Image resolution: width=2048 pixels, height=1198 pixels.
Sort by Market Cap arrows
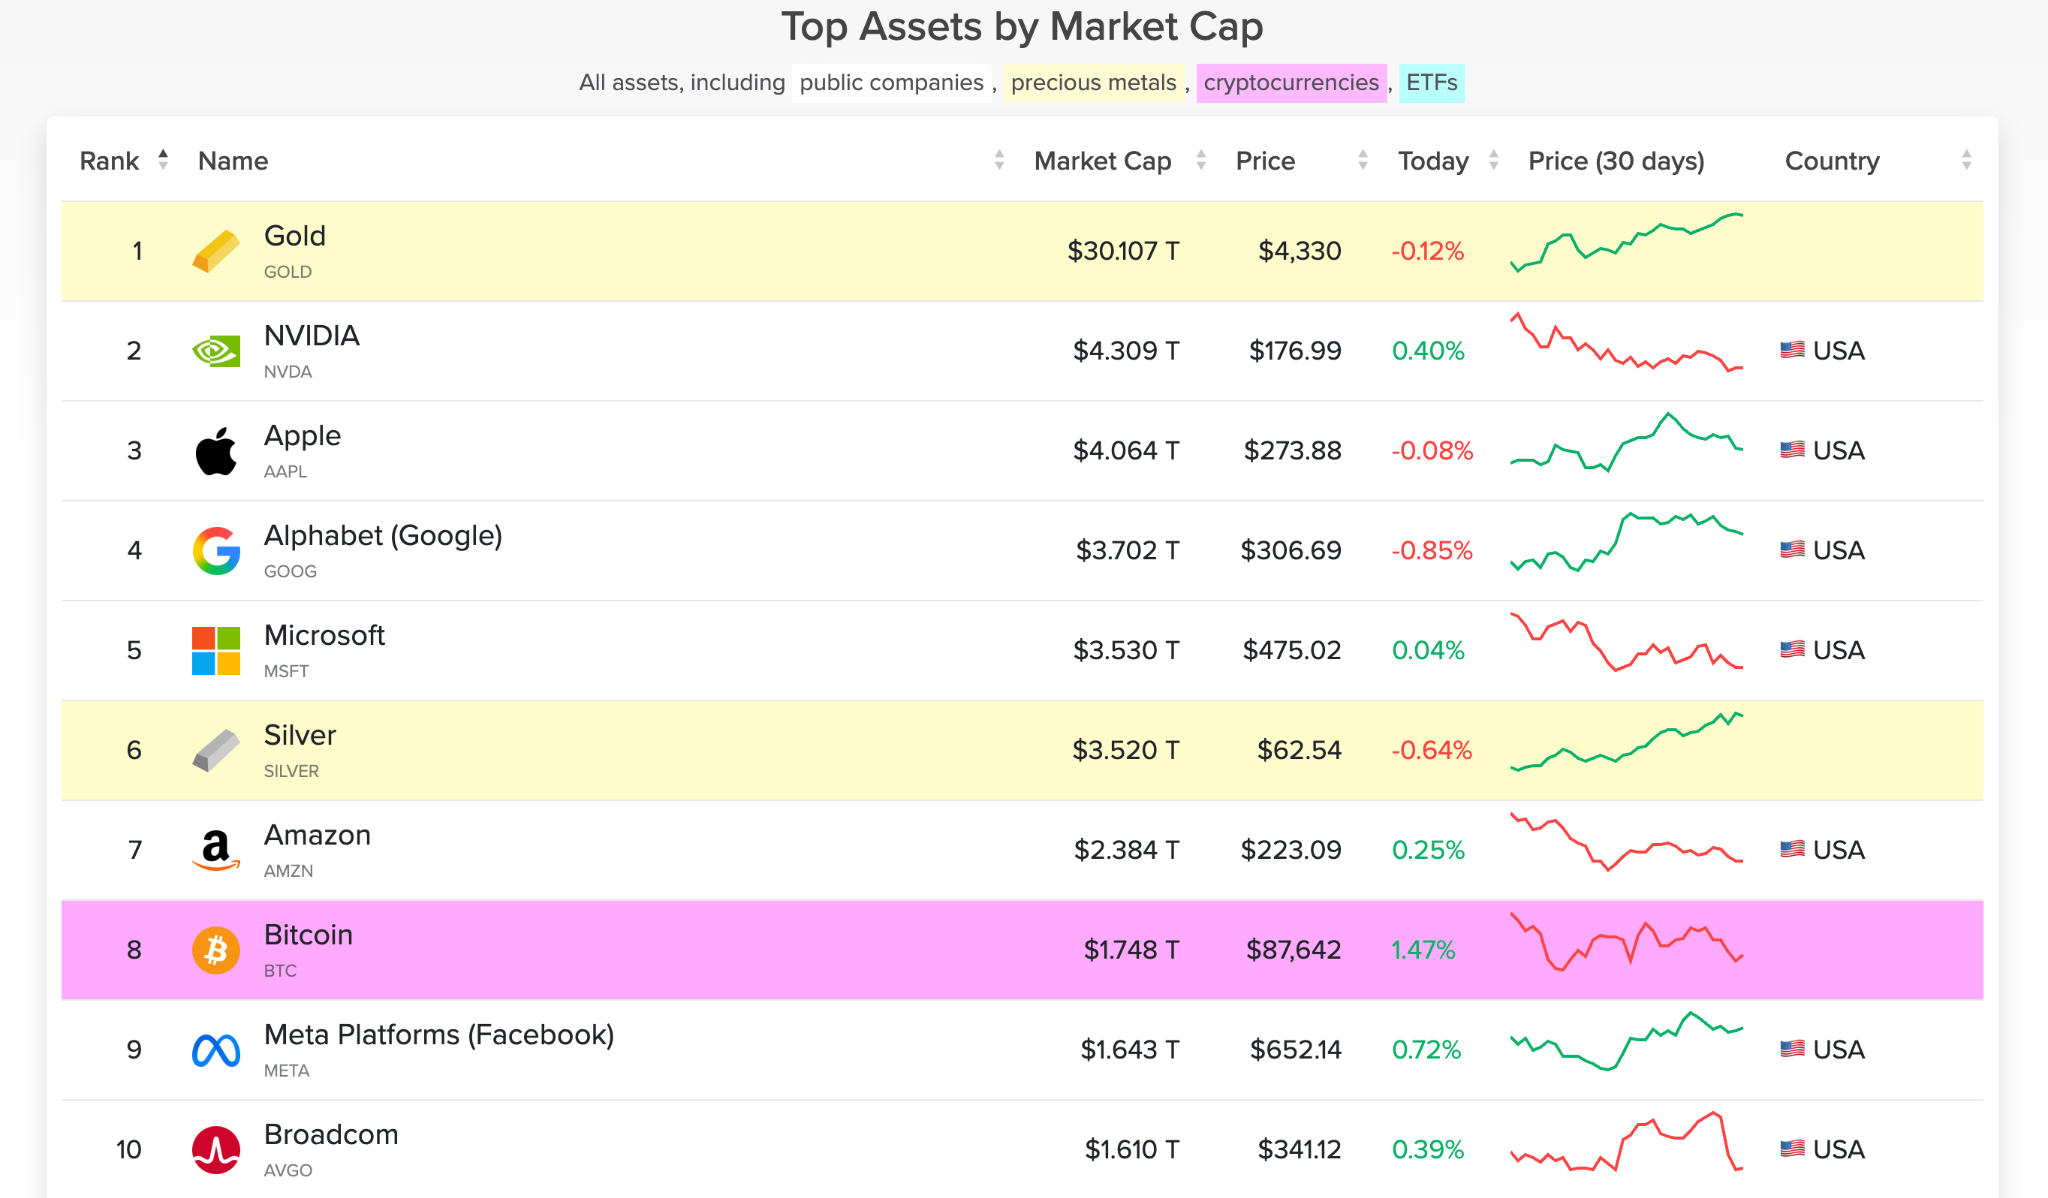click(1201, 160)
